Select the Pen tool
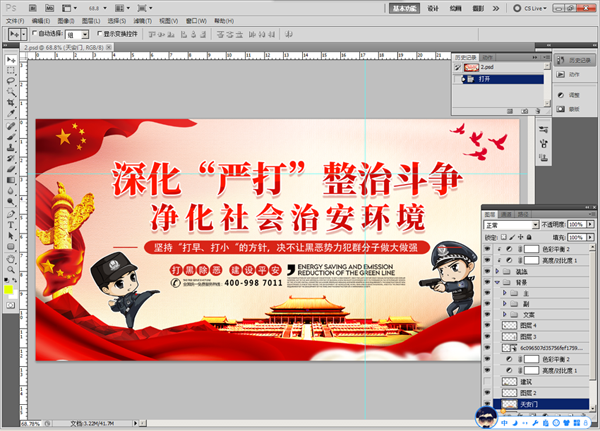Viewport: 600px width, 431px height. 11,214
